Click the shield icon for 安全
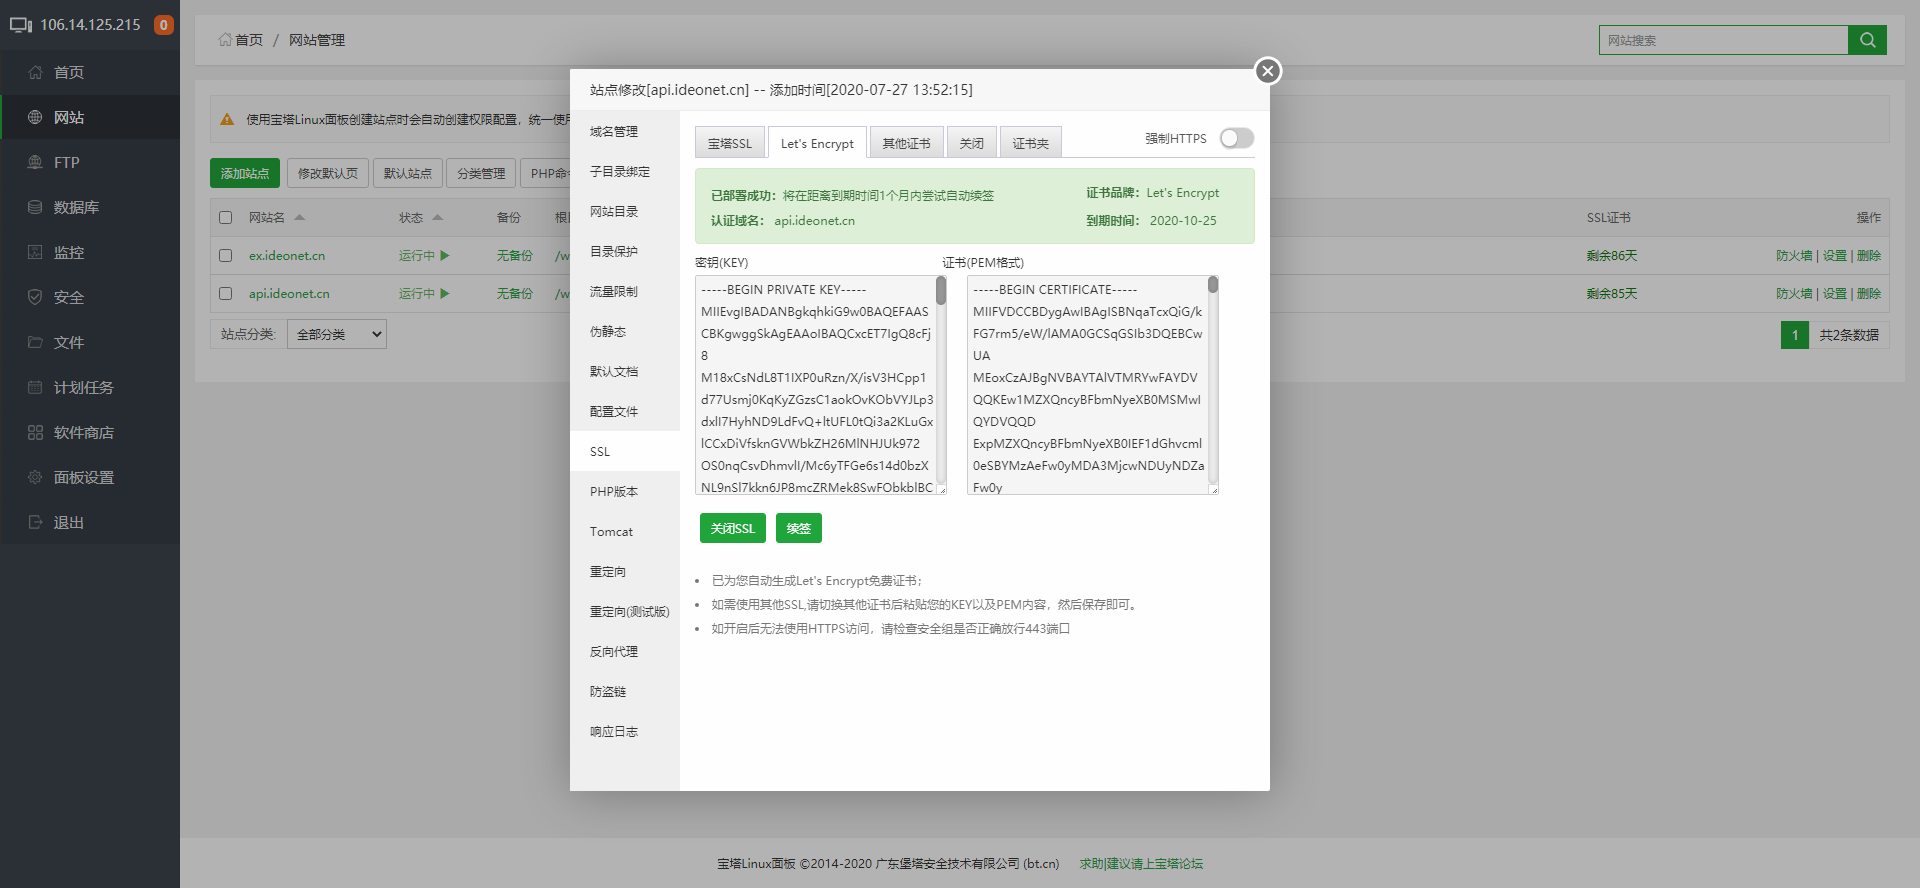1920x888 pixels. (35, 297)
